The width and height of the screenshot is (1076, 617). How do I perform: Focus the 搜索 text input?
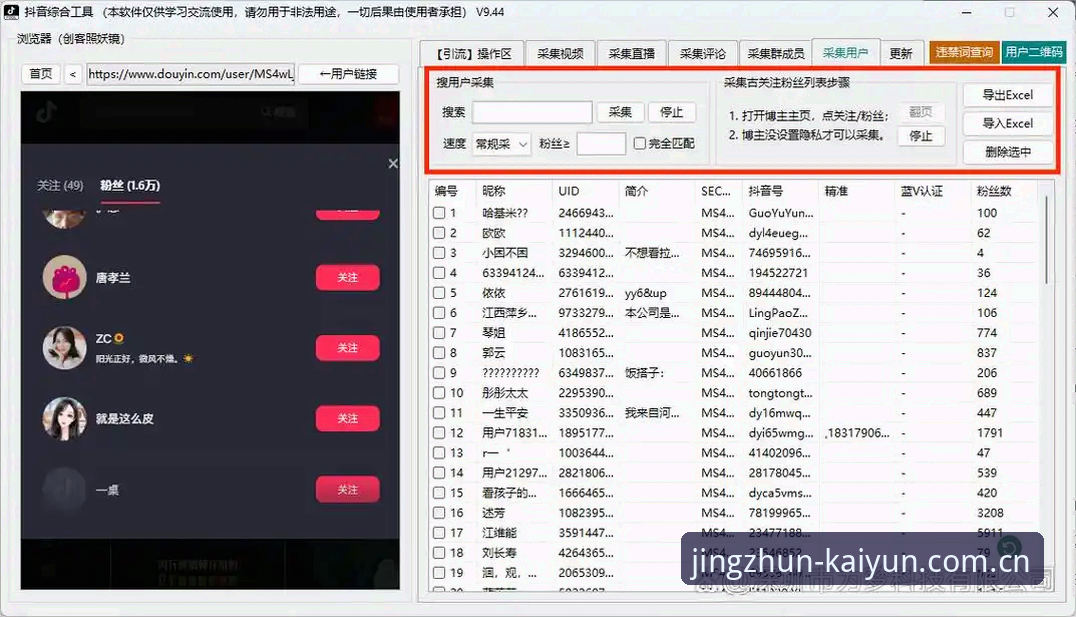(532, 112)
